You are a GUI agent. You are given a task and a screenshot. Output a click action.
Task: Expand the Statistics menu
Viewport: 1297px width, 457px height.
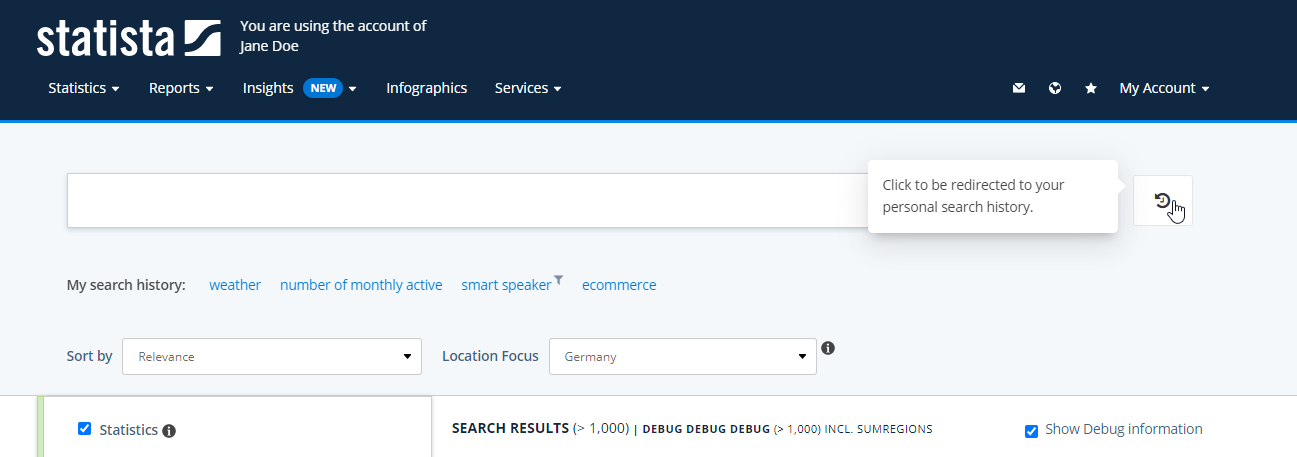(x=84, y=88)
